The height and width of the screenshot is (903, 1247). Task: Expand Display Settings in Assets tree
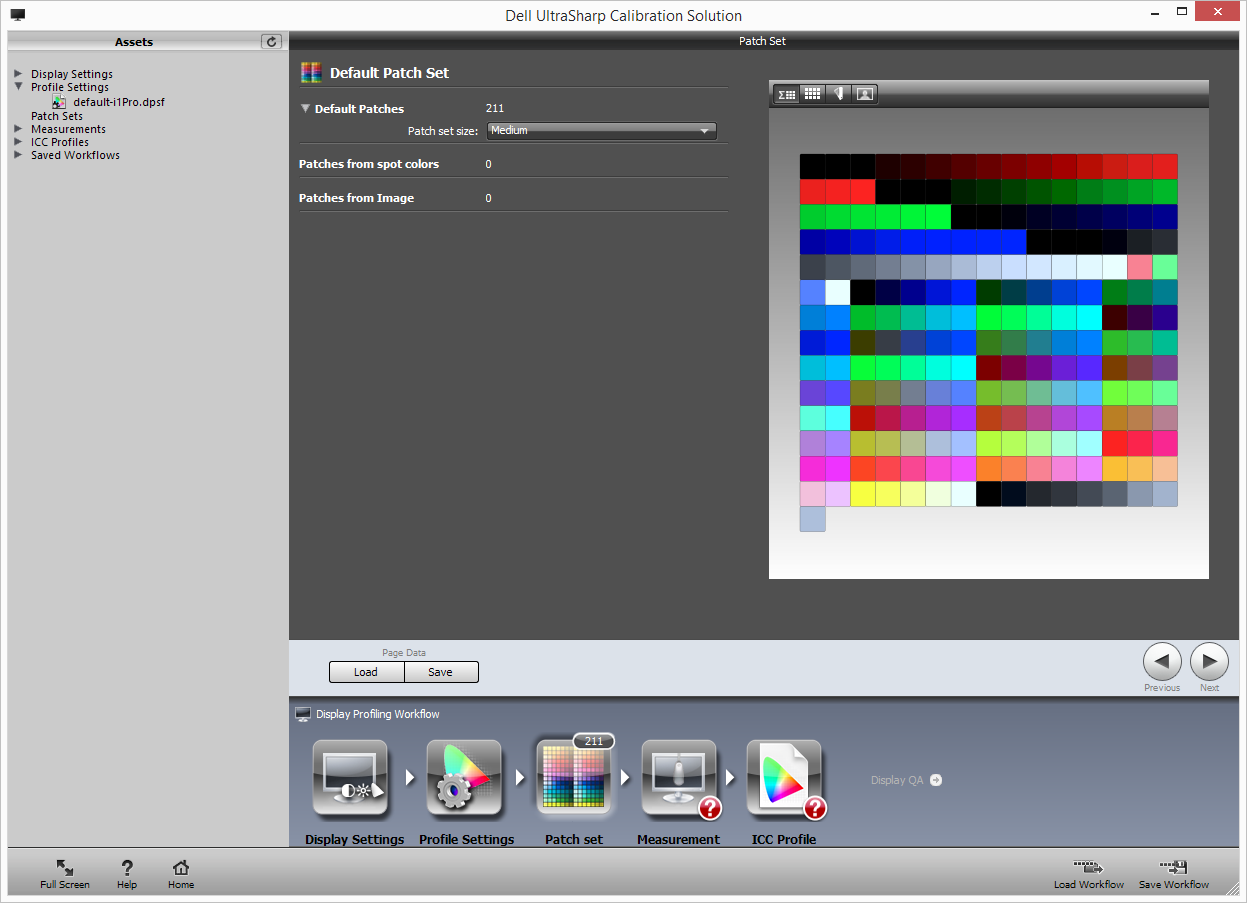(18, 74)
